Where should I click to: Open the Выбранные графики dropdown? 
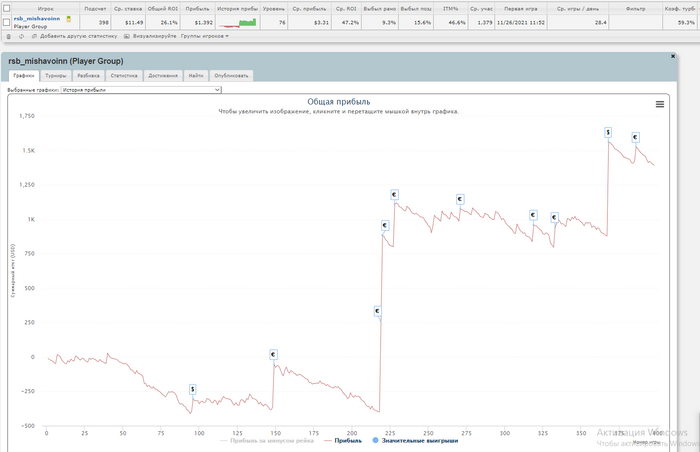click(x=140, y=89)
